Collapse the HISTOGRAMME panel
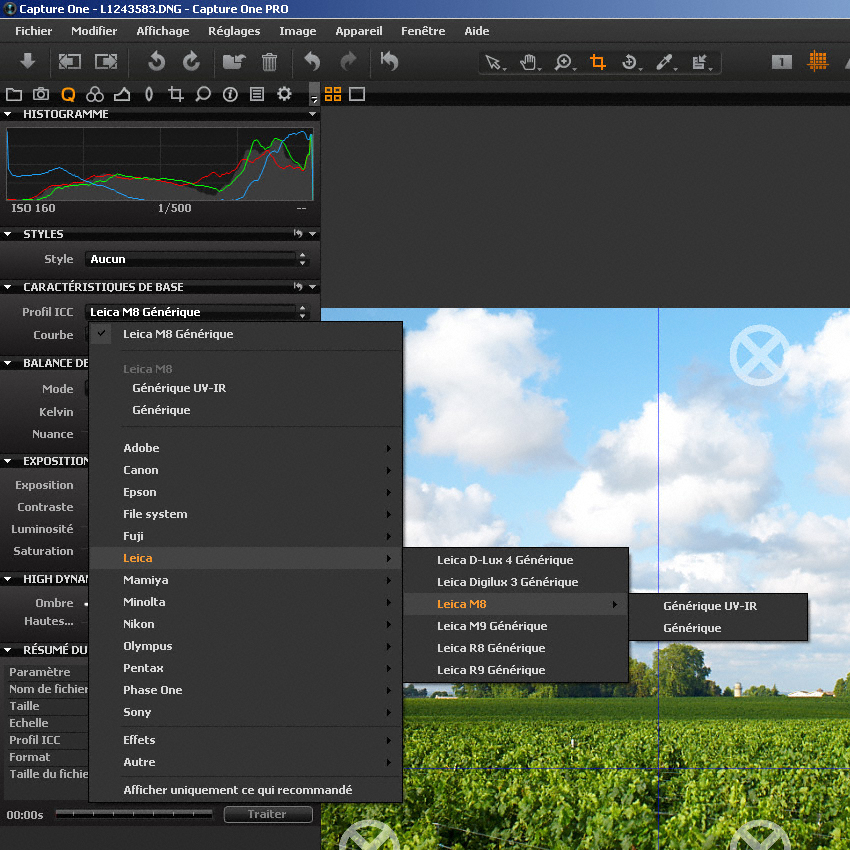This screenshot has width=850, height=850. [x=8, y=114]
